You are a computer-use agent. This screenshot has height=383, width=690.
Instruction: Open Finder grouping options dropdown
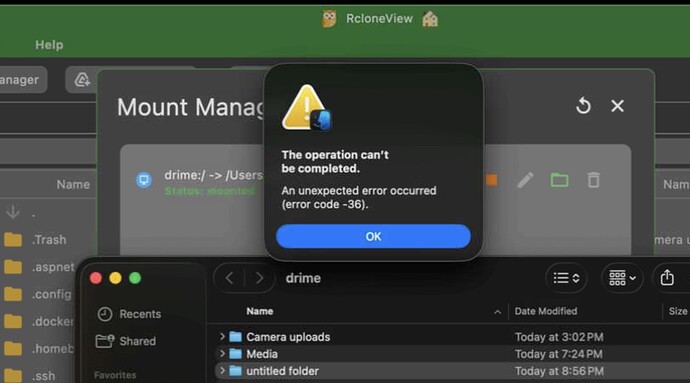tap(622, 278)
